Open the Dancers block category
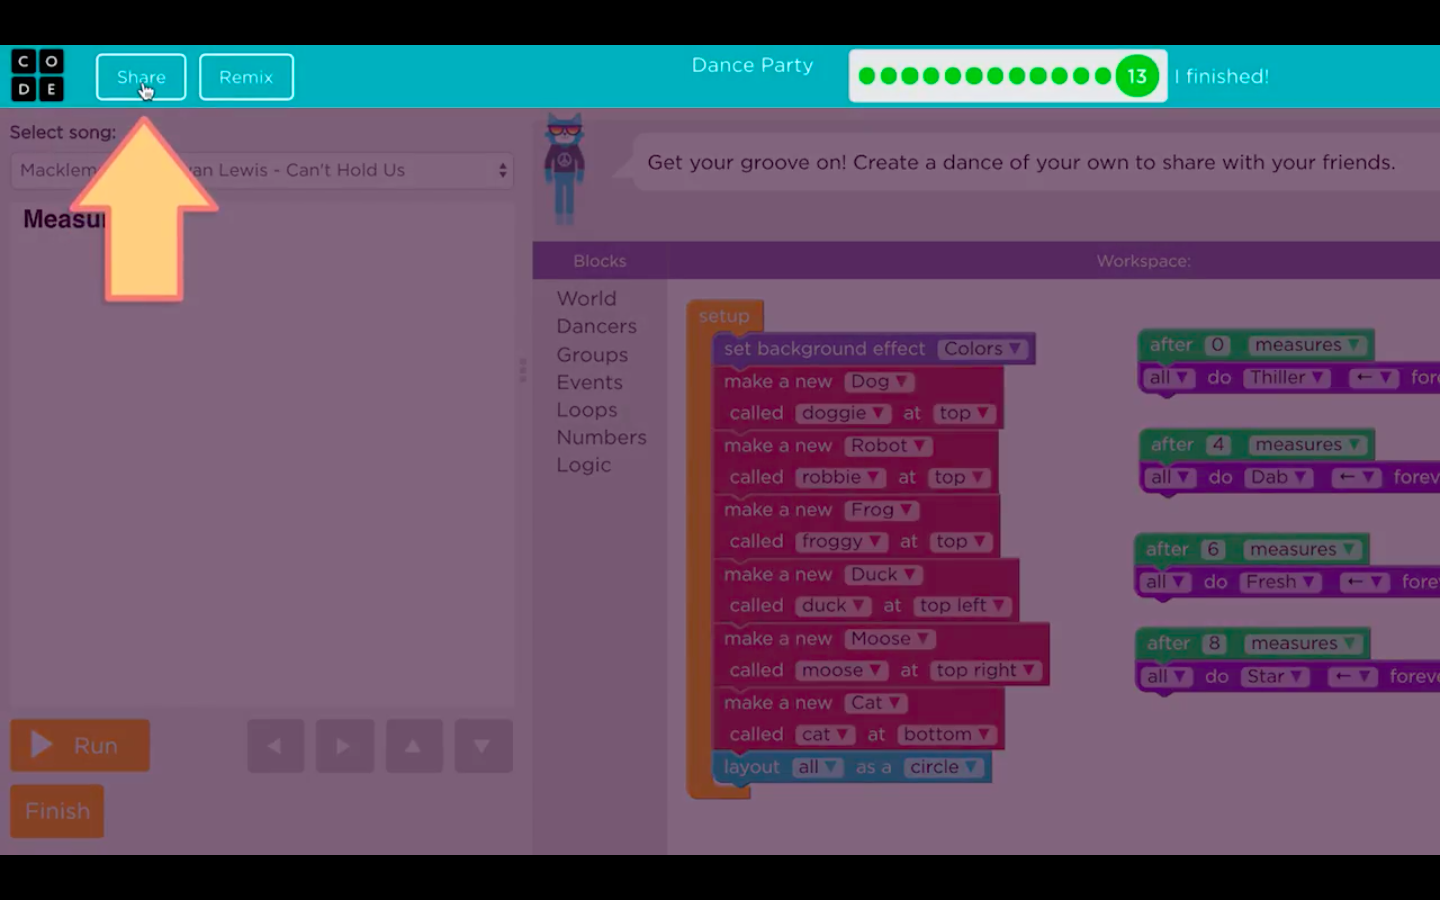This screenshot has width=1440, height=900. (596, 326)
